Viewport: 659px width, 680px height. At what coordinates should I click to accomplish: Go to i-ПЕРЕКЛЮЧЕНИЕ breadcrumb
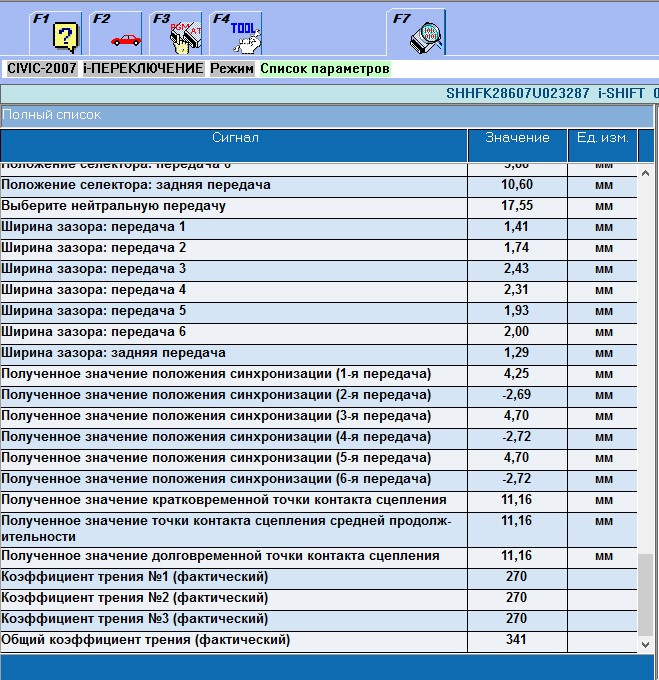tap(144, 69)
